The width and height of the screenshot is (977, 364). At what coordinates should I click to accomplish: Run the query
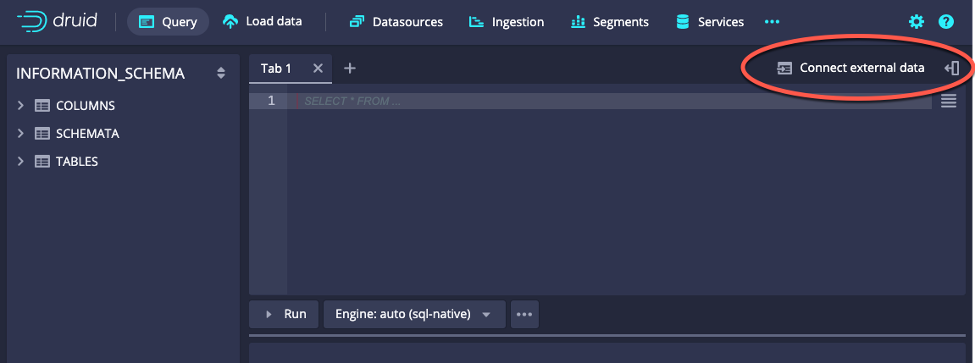click(x=284, y=314)
